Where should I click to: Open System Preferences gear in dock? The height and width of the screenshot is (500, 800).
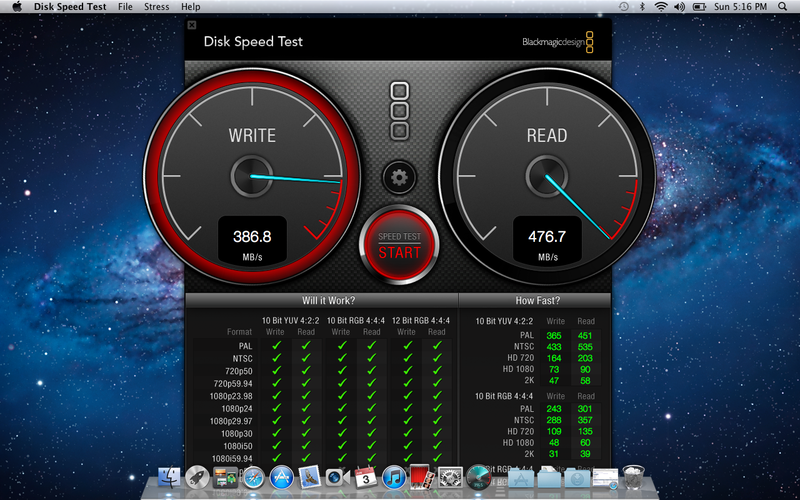click(x=450, y=478)
